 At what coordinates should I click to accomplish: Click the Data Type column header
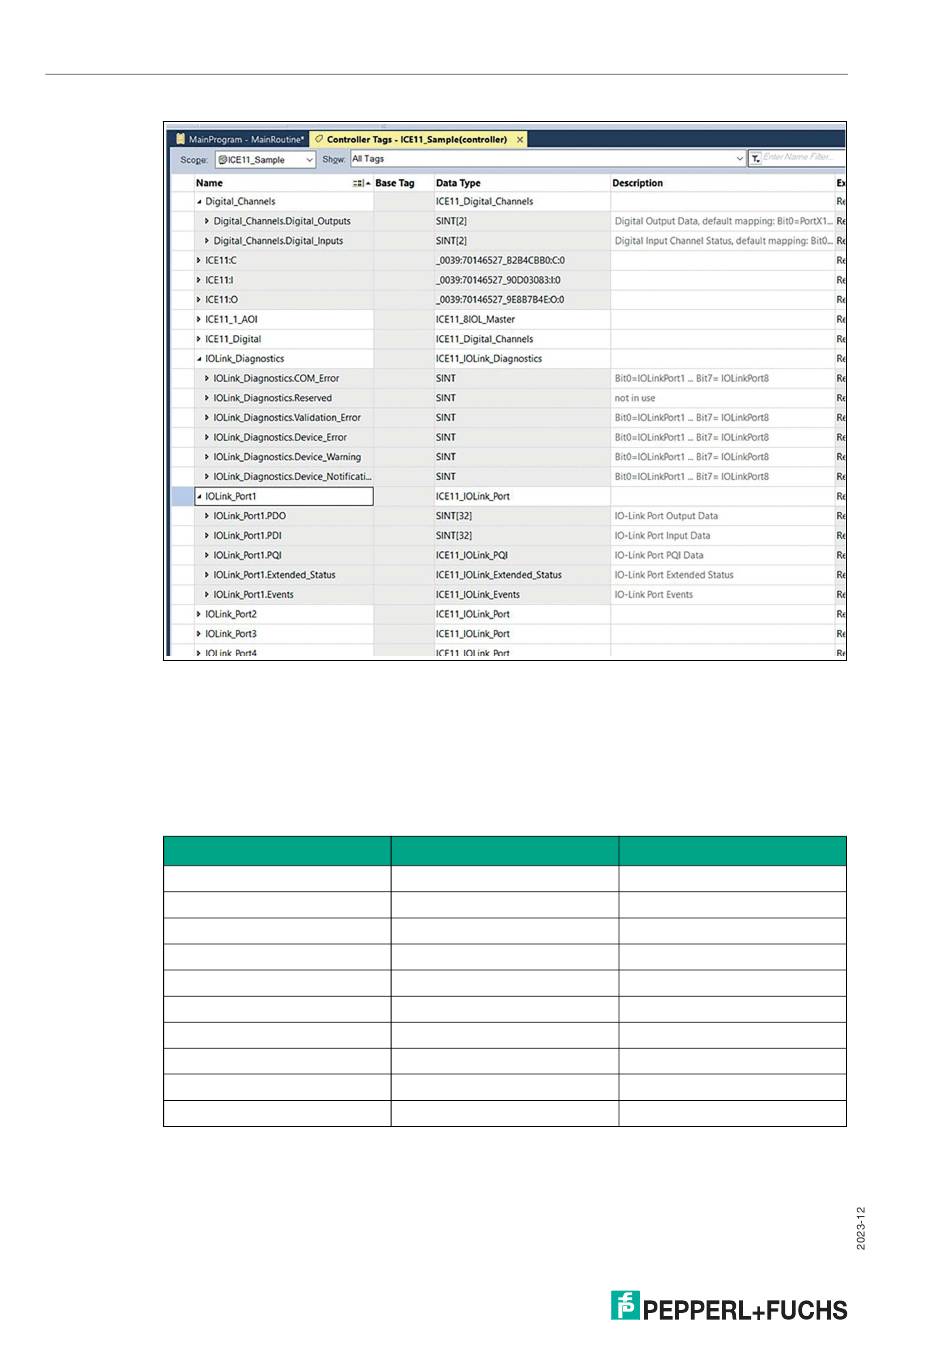pos(522,183)
